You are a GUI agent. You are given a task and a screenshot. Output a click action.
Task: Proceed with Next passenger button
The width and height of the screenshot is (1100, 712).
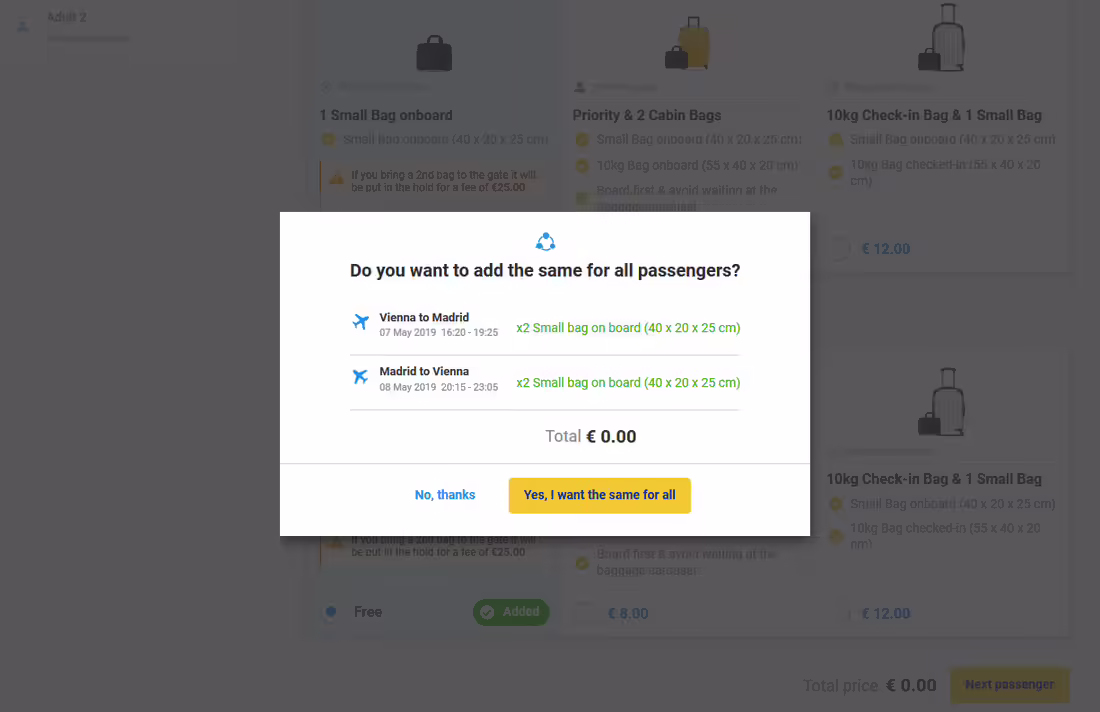1010,685
